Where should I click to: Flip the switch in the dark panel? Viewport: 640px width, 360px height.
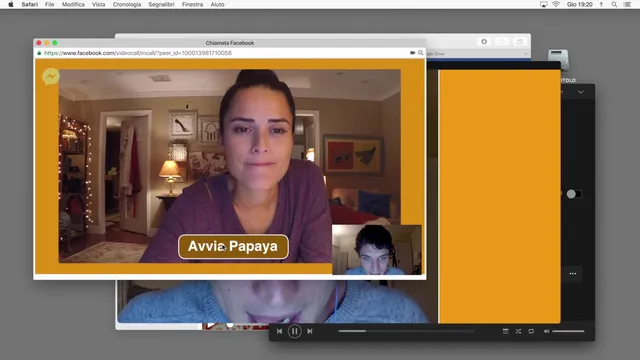pos(573,194)
